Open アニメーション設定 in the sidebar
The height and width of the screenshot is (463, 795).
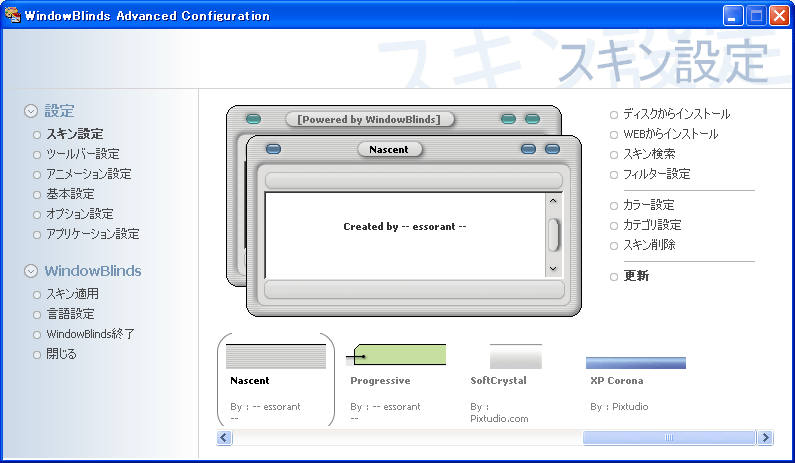pos(89,174)
